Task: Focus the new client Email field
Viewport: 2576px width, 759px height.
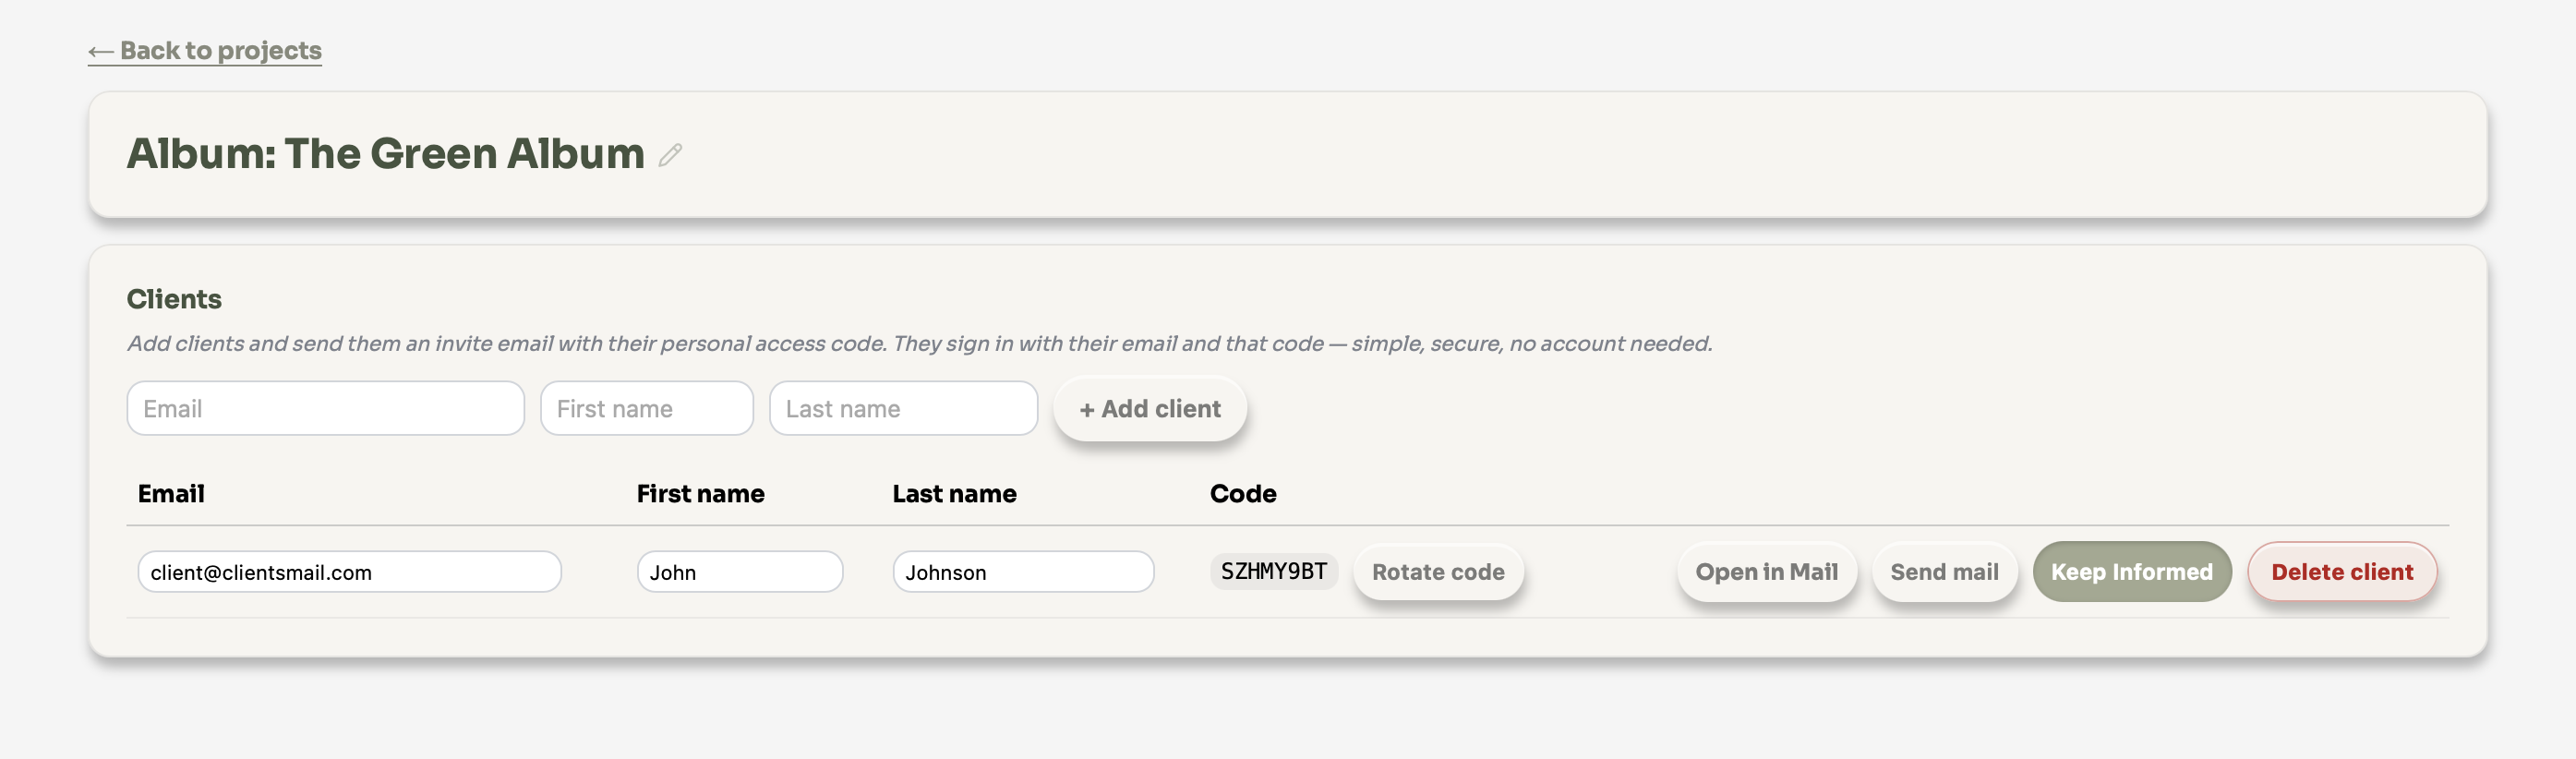Action: 325,408
